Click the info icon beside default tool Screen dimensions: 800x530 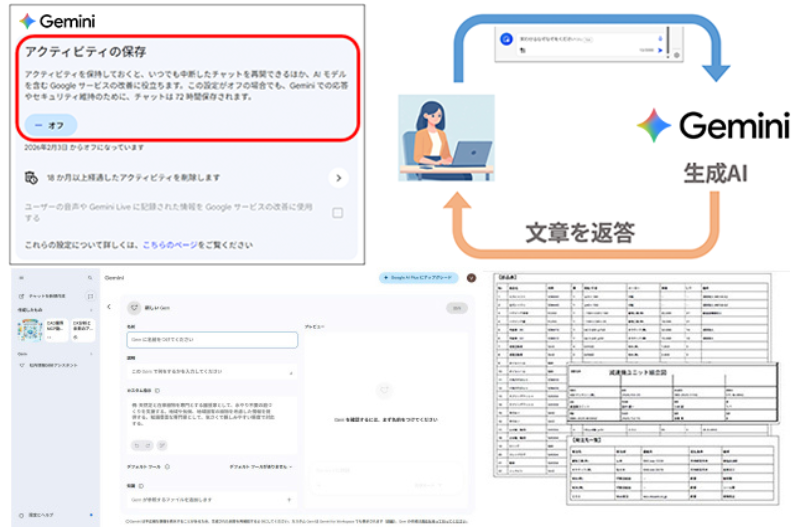[167, 467]
